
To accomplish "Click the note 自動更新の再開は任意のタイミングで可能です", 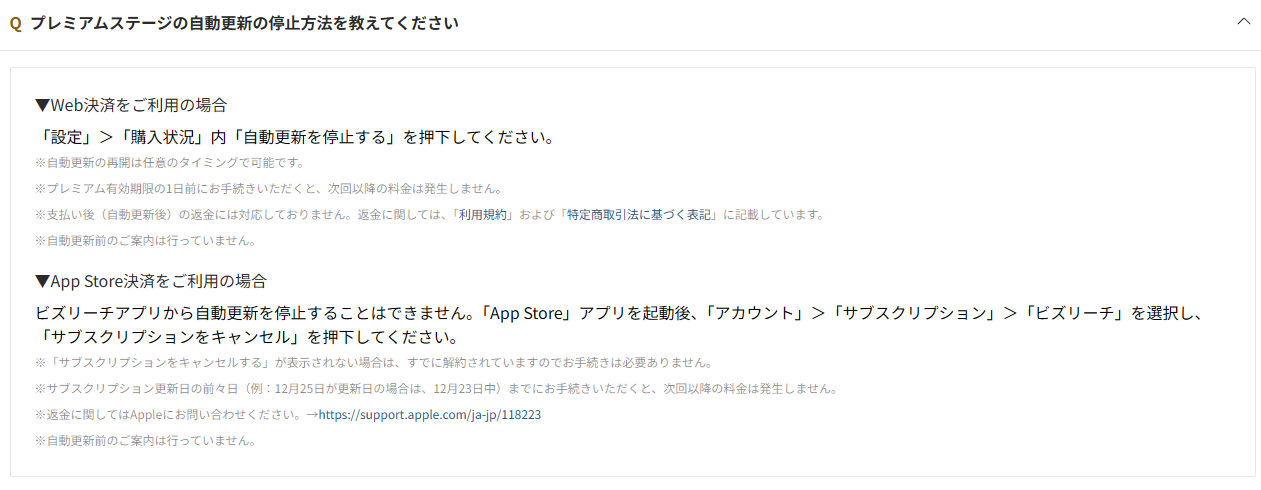I will coord(169,163).
